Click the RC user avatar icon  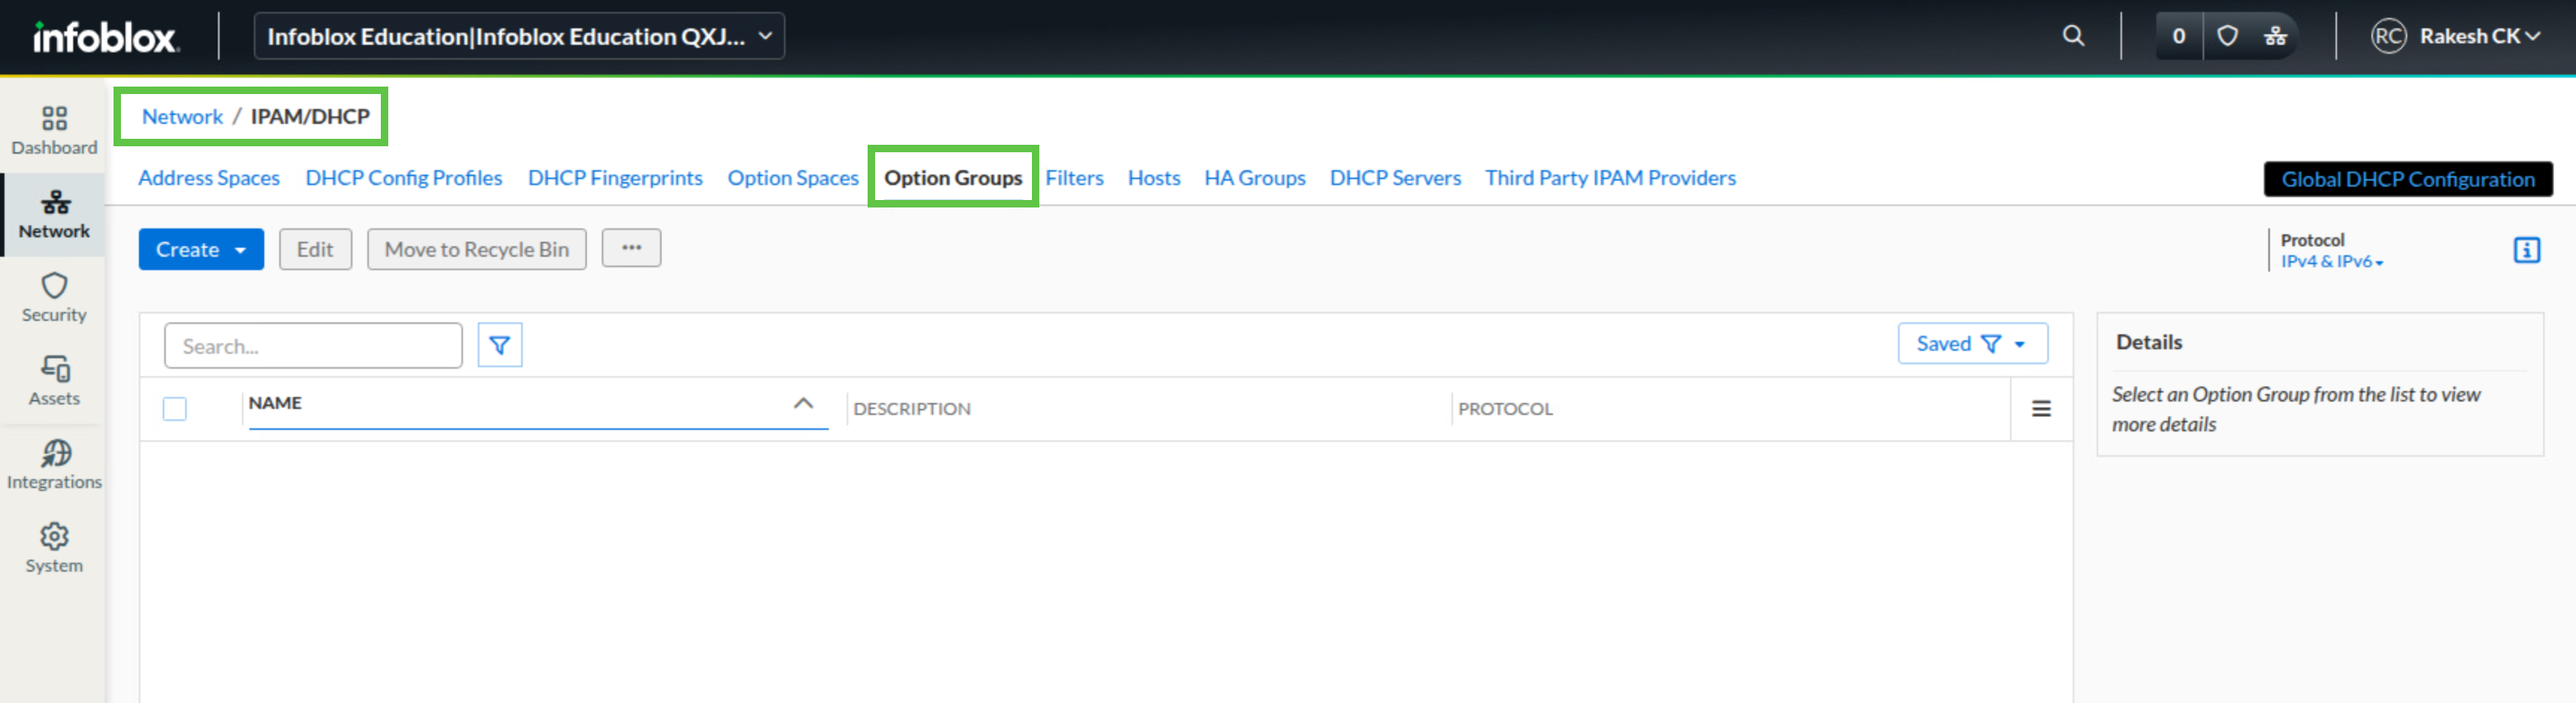coord(2388,36)
